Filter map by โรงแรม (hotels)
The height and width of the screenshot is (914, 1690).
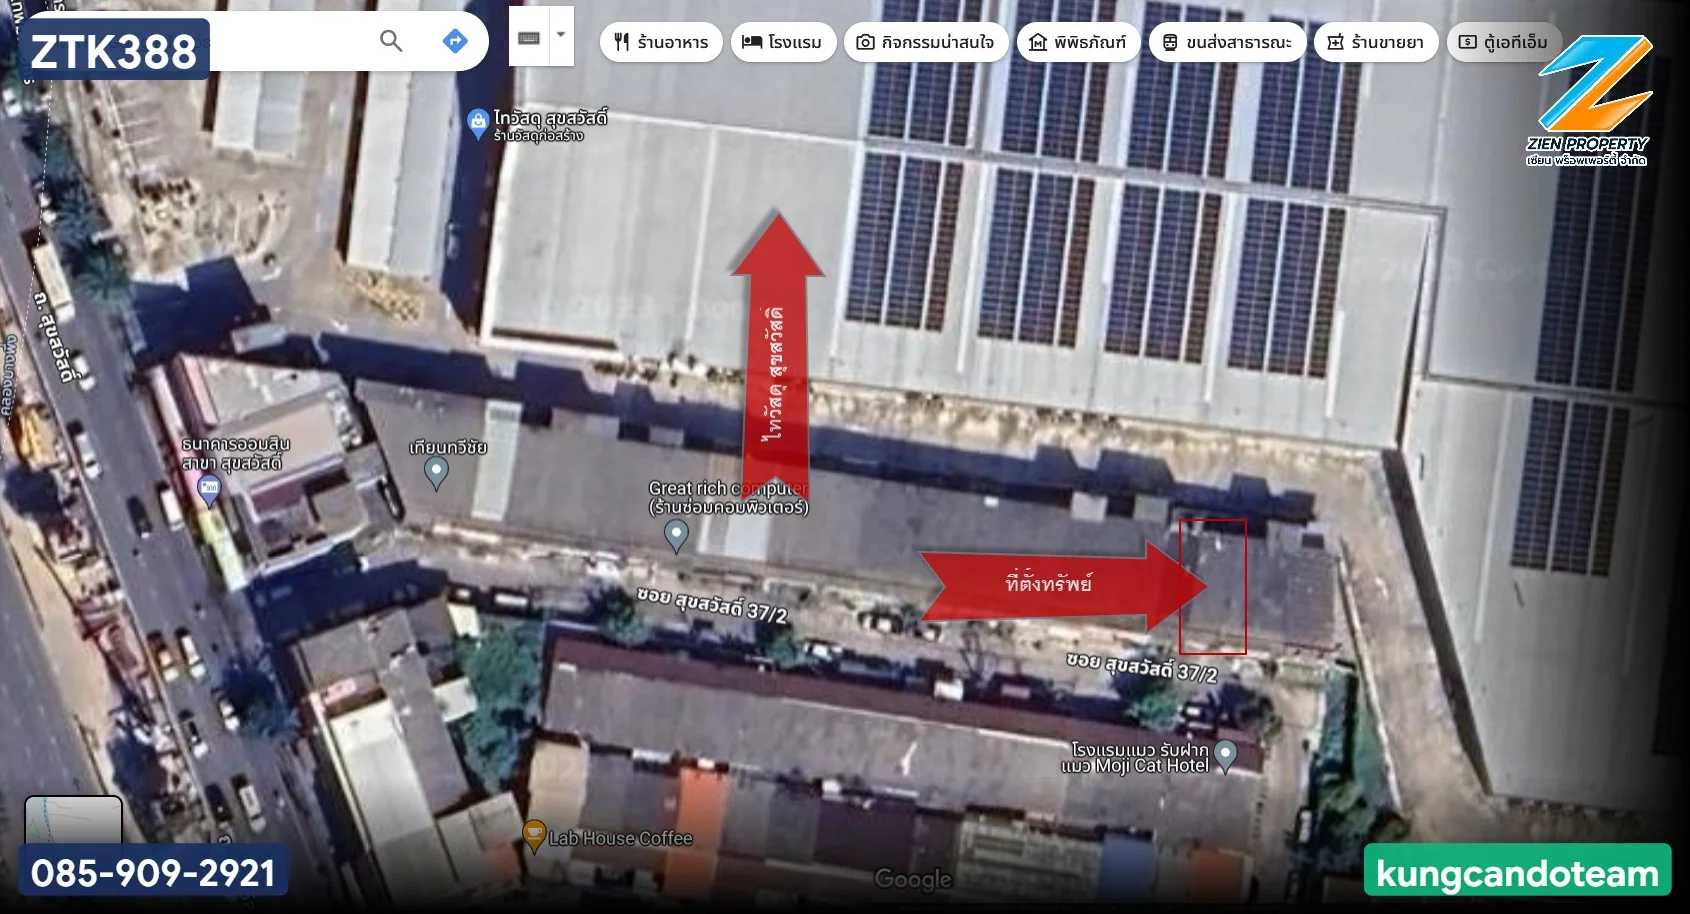tap(783, 42)
